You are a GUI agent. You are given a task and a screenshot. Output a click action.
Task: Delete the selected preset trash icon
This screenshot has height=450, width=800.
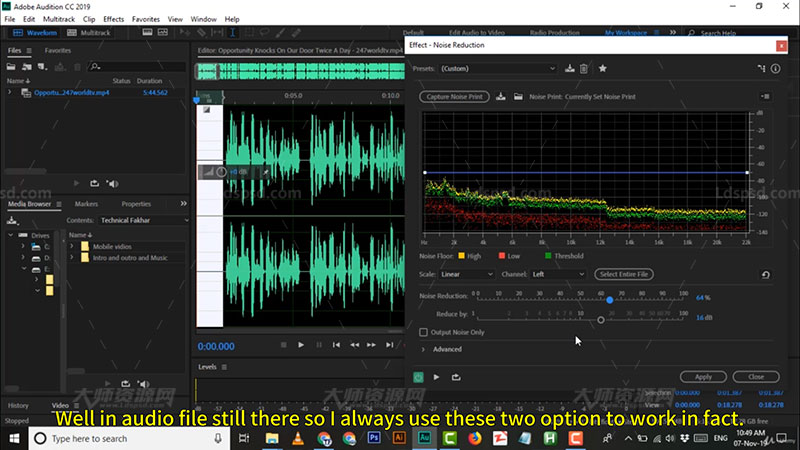[584, 68]
